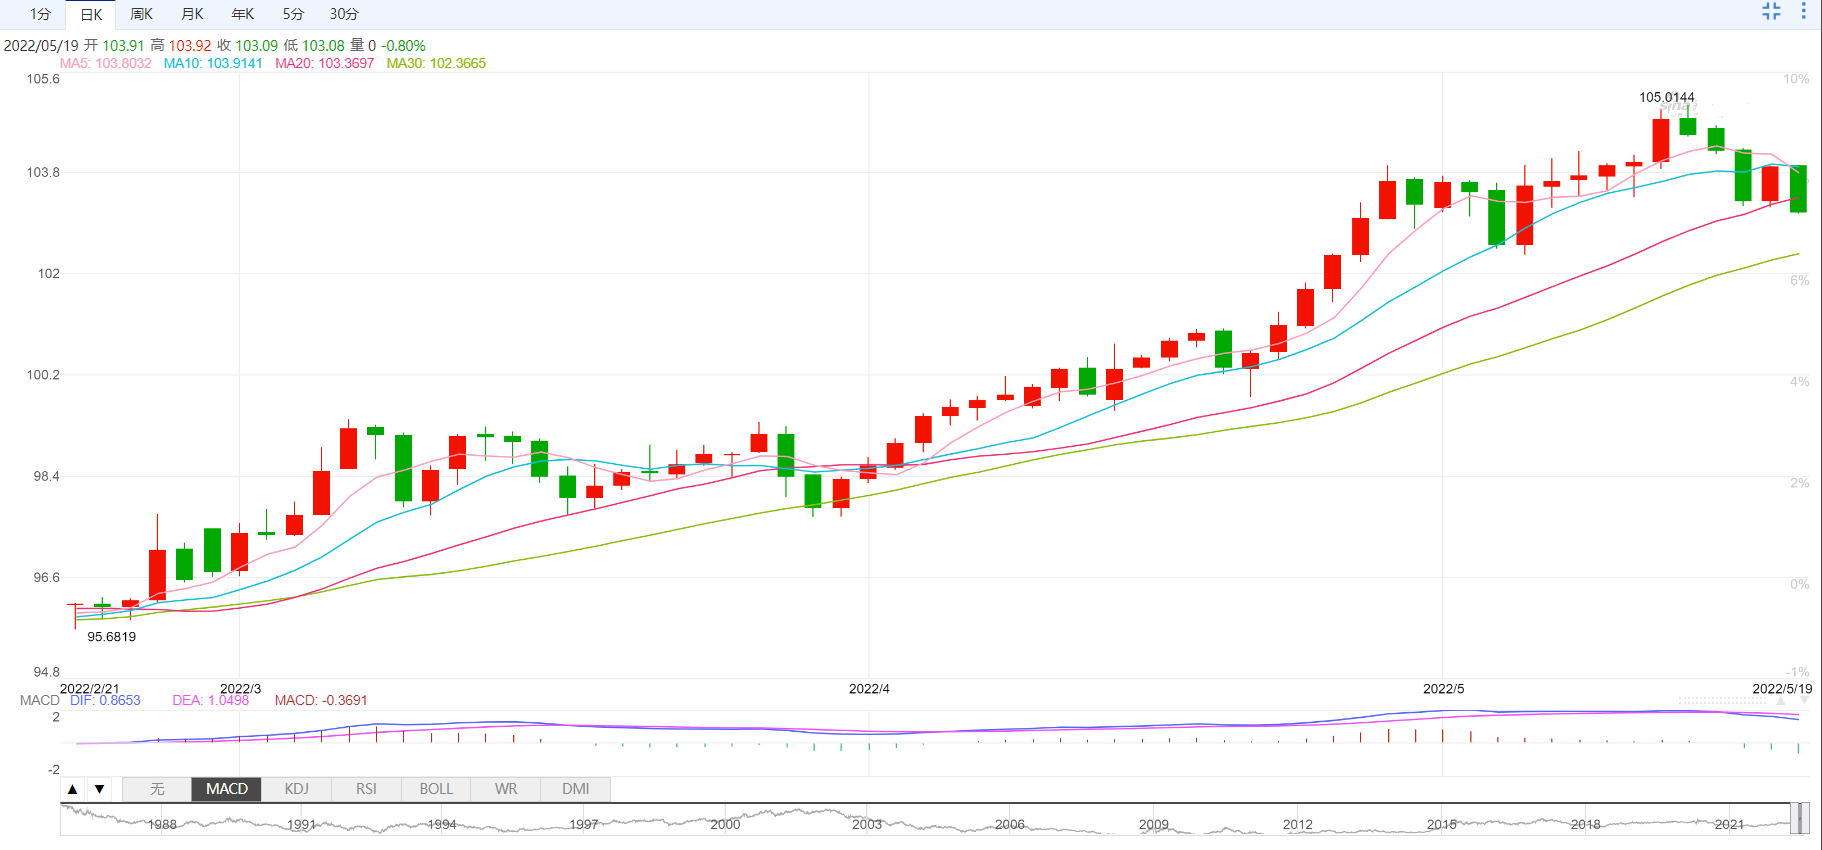Open the three-dot more options menu
This screenshot has height=850, width=1822.
[1804, 12]
